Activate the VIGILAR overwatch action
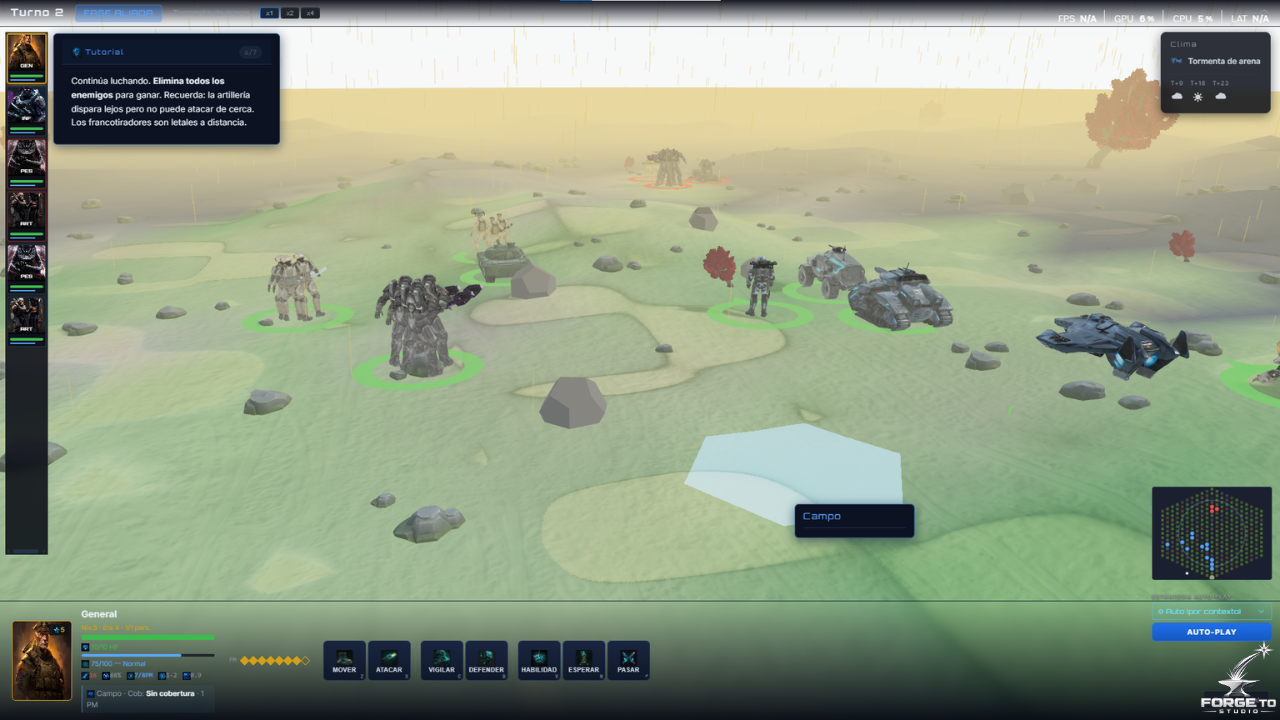The image size is (1280, 720). [x=442, y=660]
